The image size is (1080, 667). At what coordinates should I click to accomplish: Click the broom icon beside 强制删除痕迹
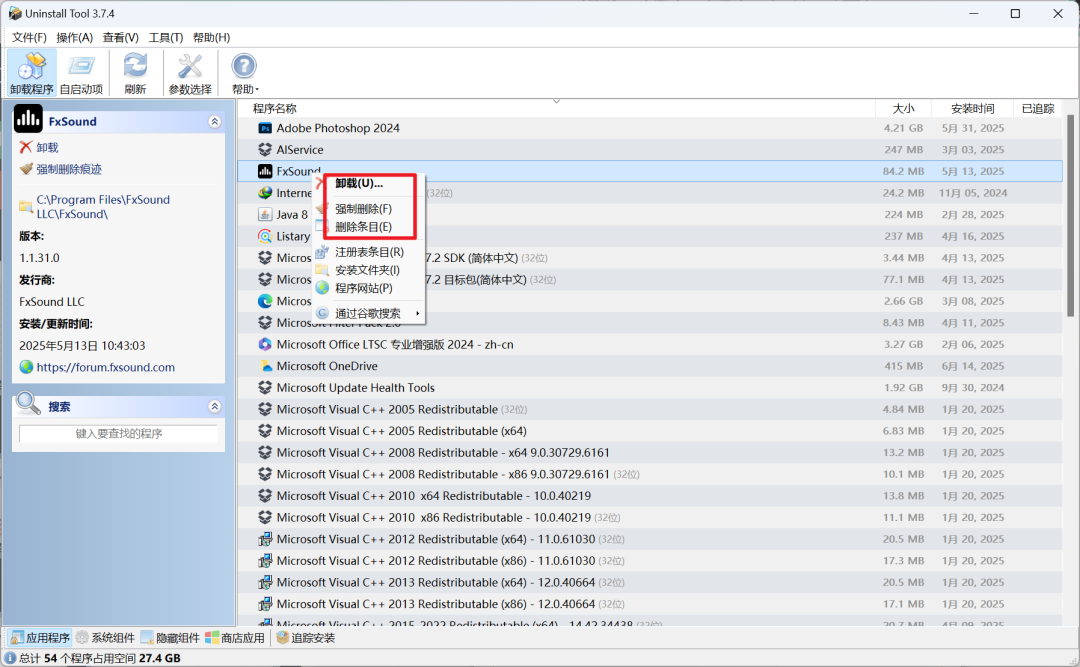[26, 169]
